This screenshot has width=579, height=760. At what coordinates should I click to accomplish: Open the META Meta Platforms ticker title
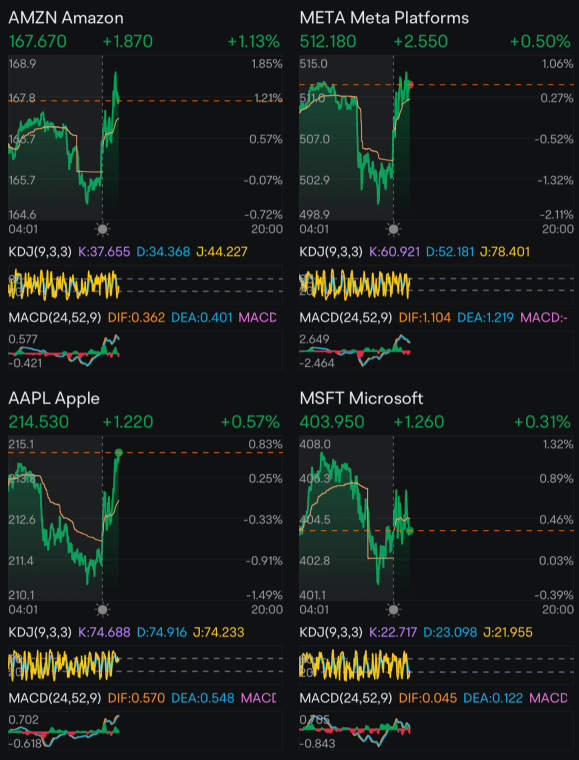coord(384,18)
